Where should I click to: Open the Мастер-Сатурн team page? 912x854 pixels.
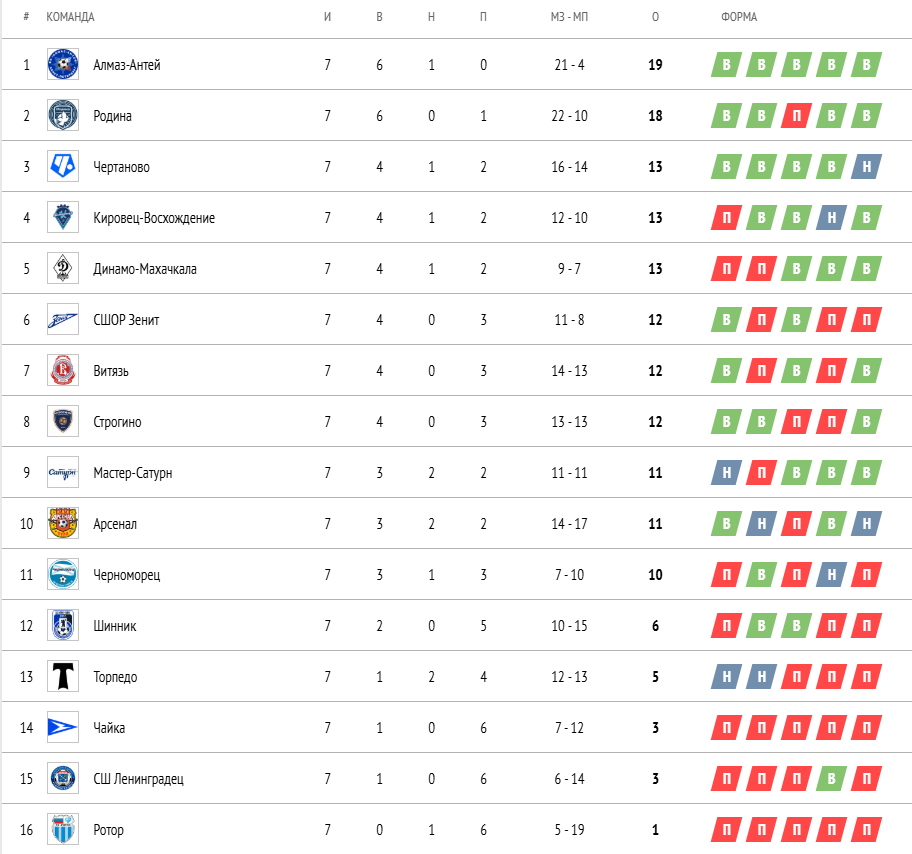133,473
